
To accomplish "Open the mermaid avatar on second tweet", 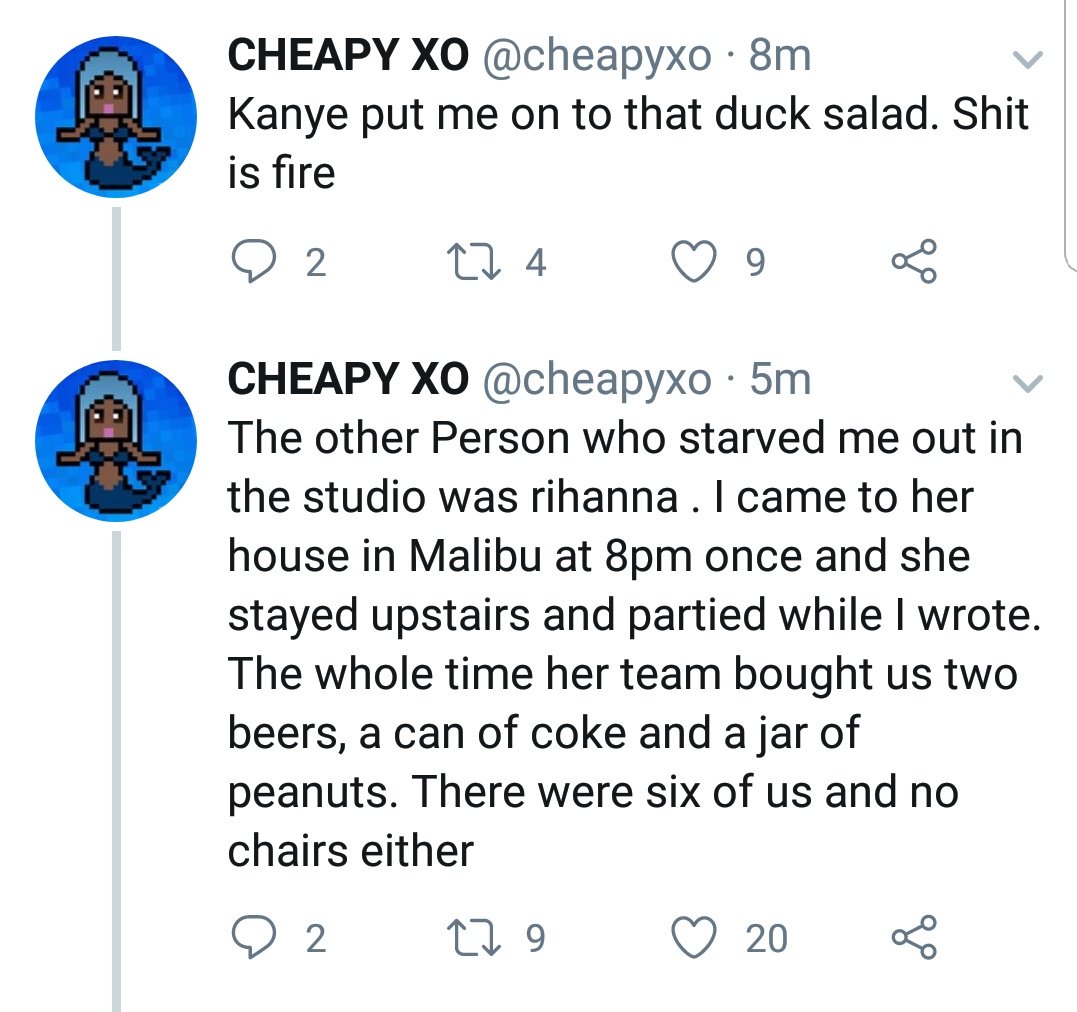I will [x=115, y=440].
